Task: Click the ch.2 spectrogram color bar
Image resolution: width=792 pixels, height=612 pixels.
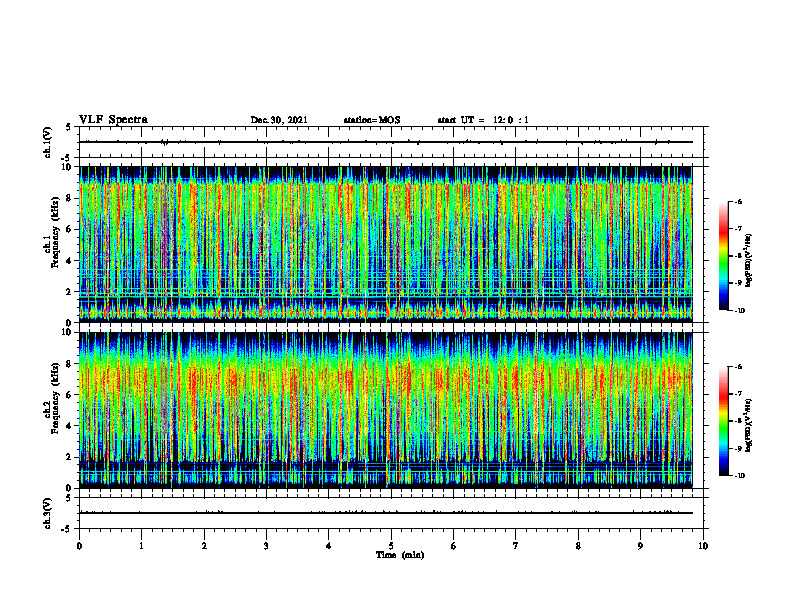Action: click(x=724, y=421)
